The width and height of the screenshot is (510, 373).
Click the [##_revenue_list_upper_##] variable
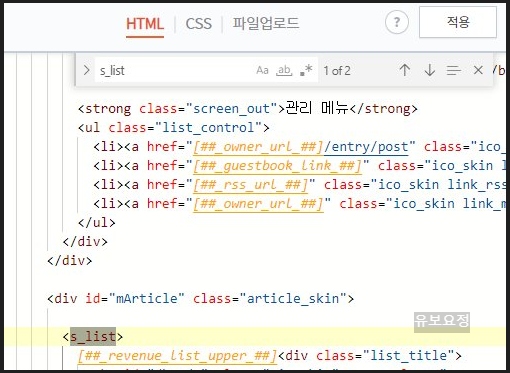point(177,356)
